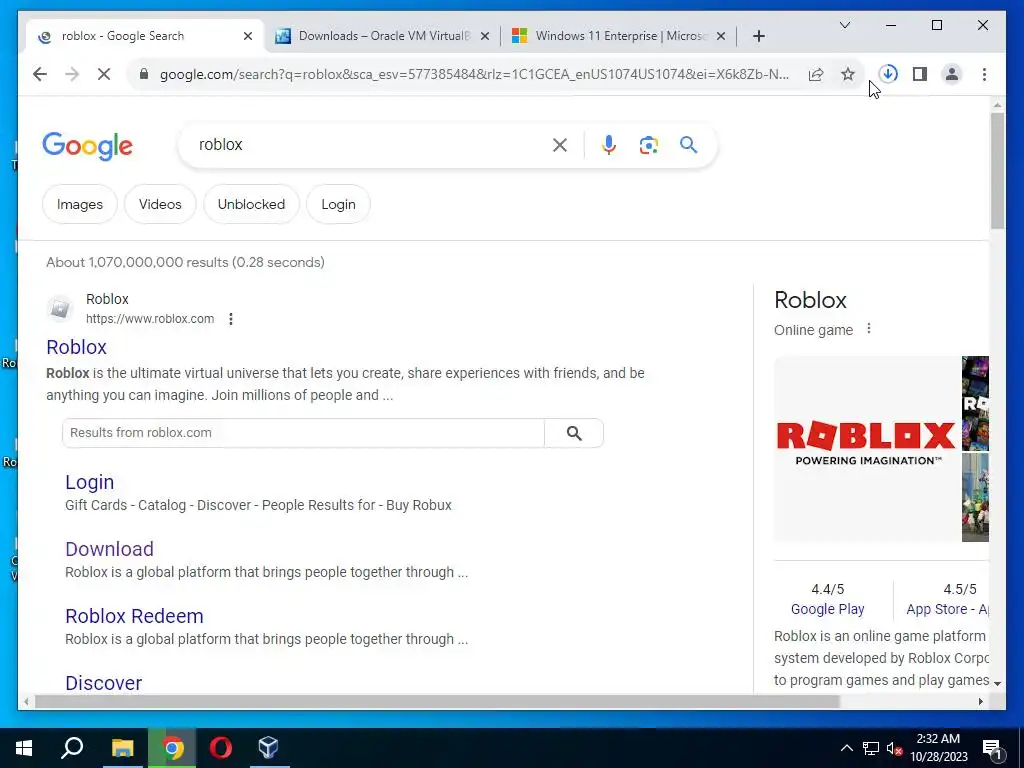
Task: Open Opera browser from the taskbar
Action: click(221, 748)
